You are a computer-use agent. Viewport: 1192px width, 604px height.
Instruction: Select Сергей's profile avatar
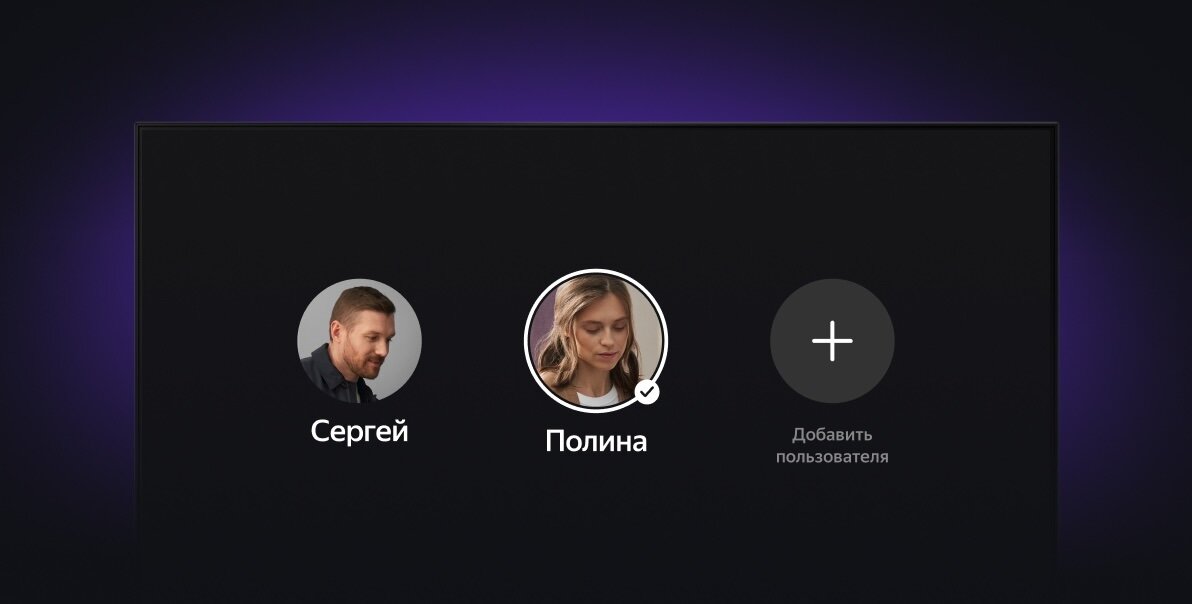coord(360,340)
